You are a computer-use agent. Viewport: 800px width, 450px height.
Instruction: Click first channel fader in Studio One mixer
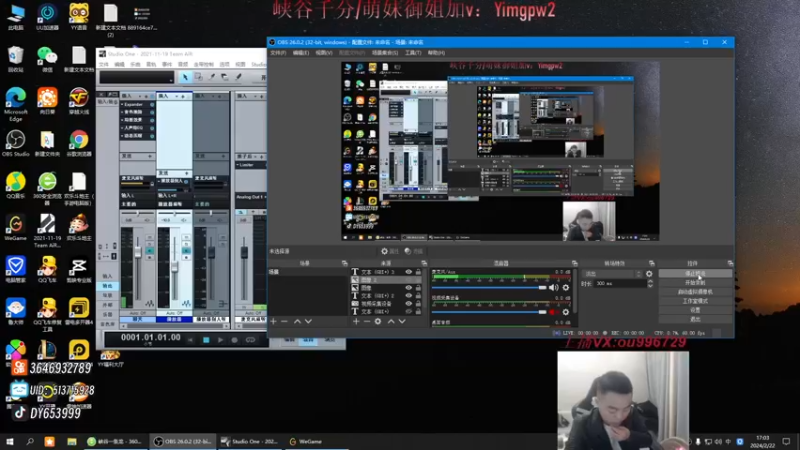point(138,253)
